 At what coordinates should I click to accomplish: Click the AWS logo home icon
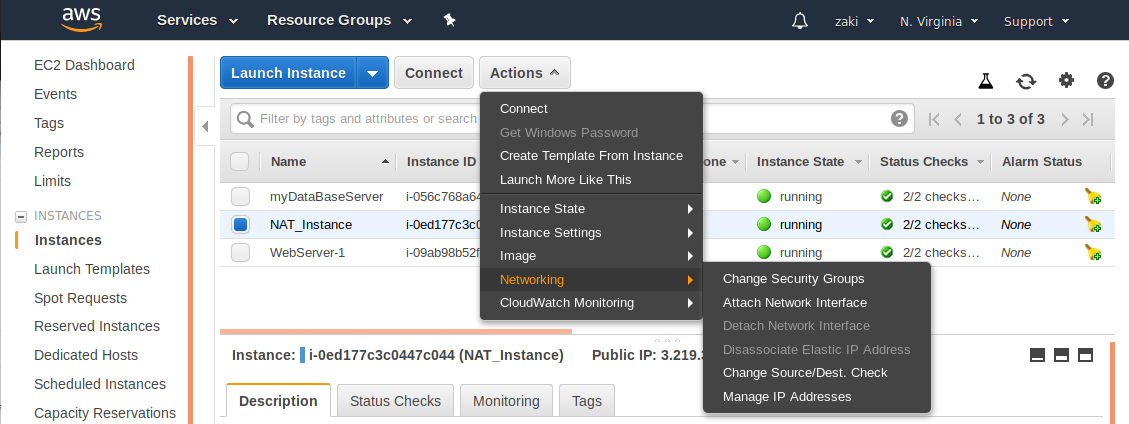coord(80,19)
